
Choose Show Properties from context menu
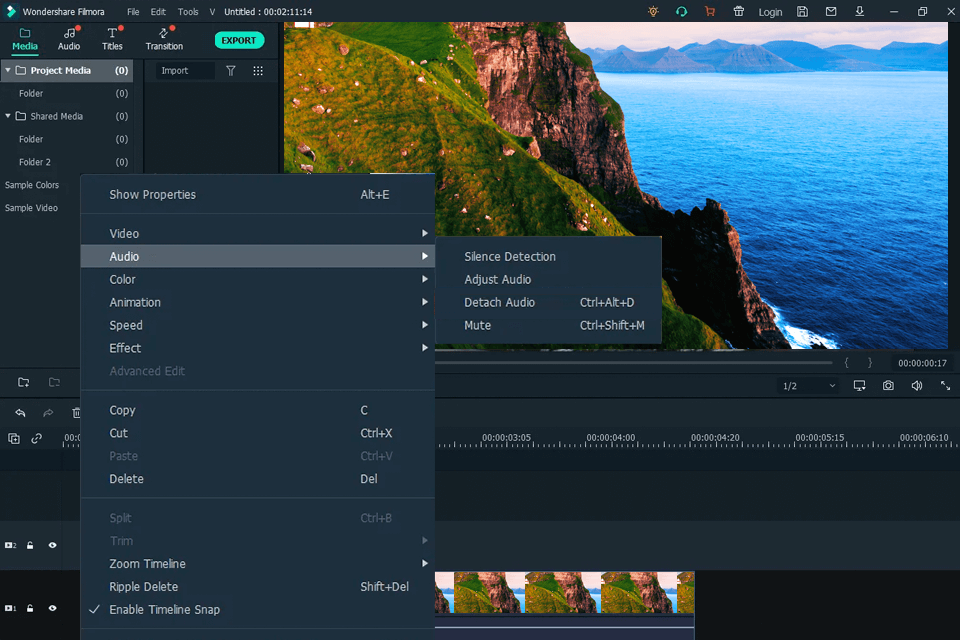(258, 195)
